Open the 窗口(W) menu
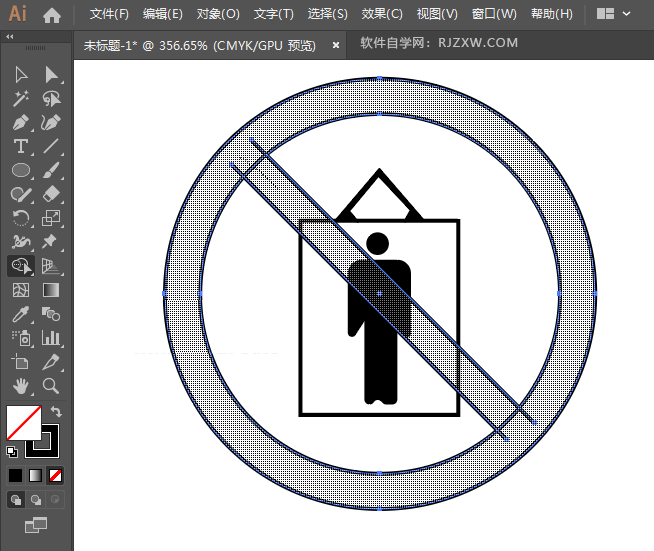654x551 pixels. [494, 14]
